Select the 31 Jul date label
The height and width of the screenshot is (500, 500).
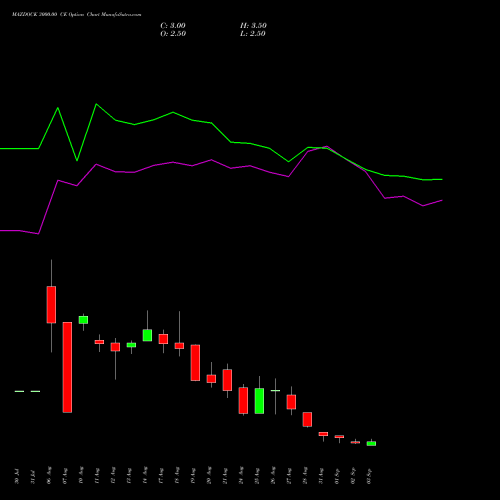tap(33, 476)
